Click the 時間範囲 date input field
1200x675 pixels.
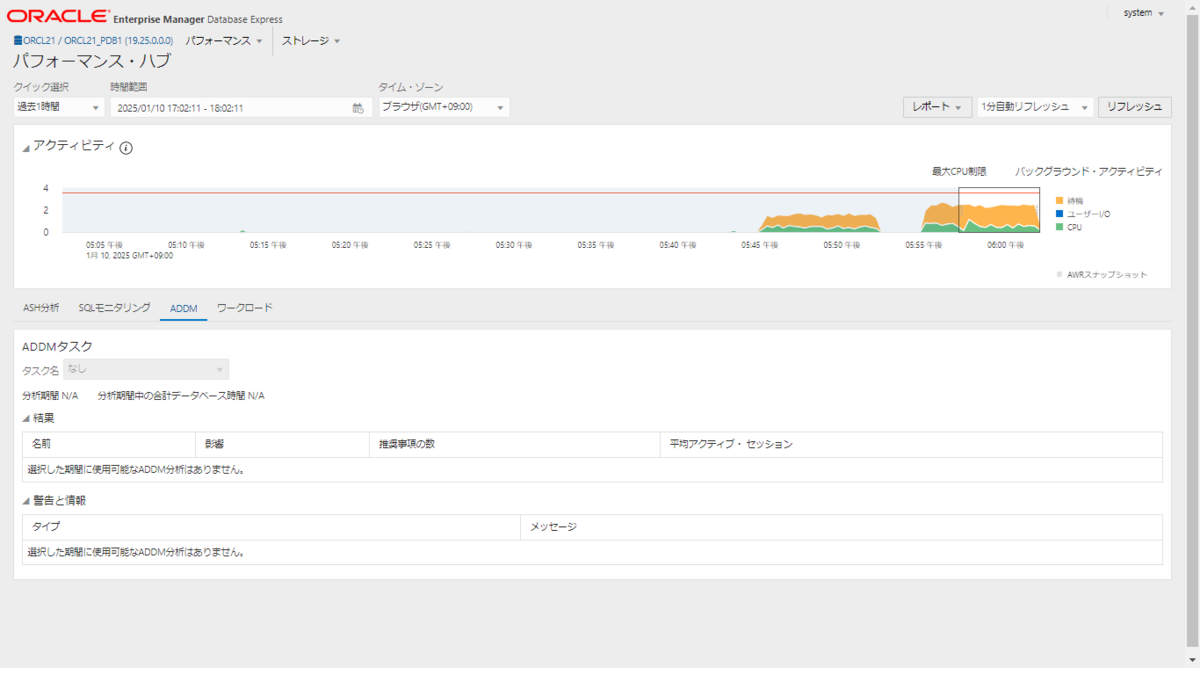230,107
